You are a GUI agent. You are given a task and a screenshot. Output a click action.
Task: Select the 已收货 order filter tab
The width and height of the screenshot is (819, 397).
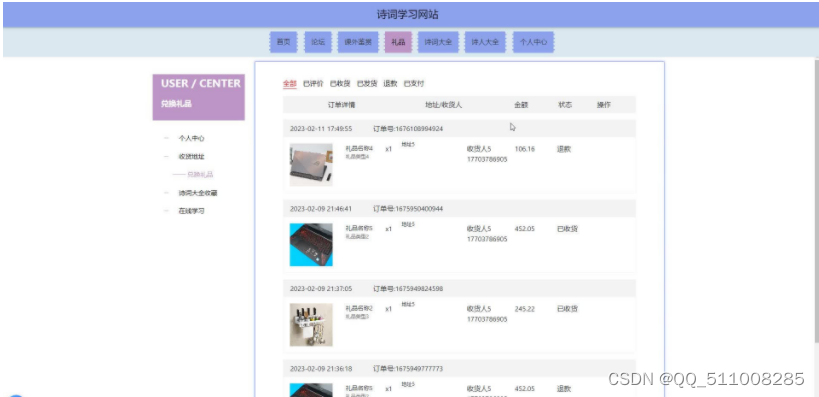(x=340, y=84)
